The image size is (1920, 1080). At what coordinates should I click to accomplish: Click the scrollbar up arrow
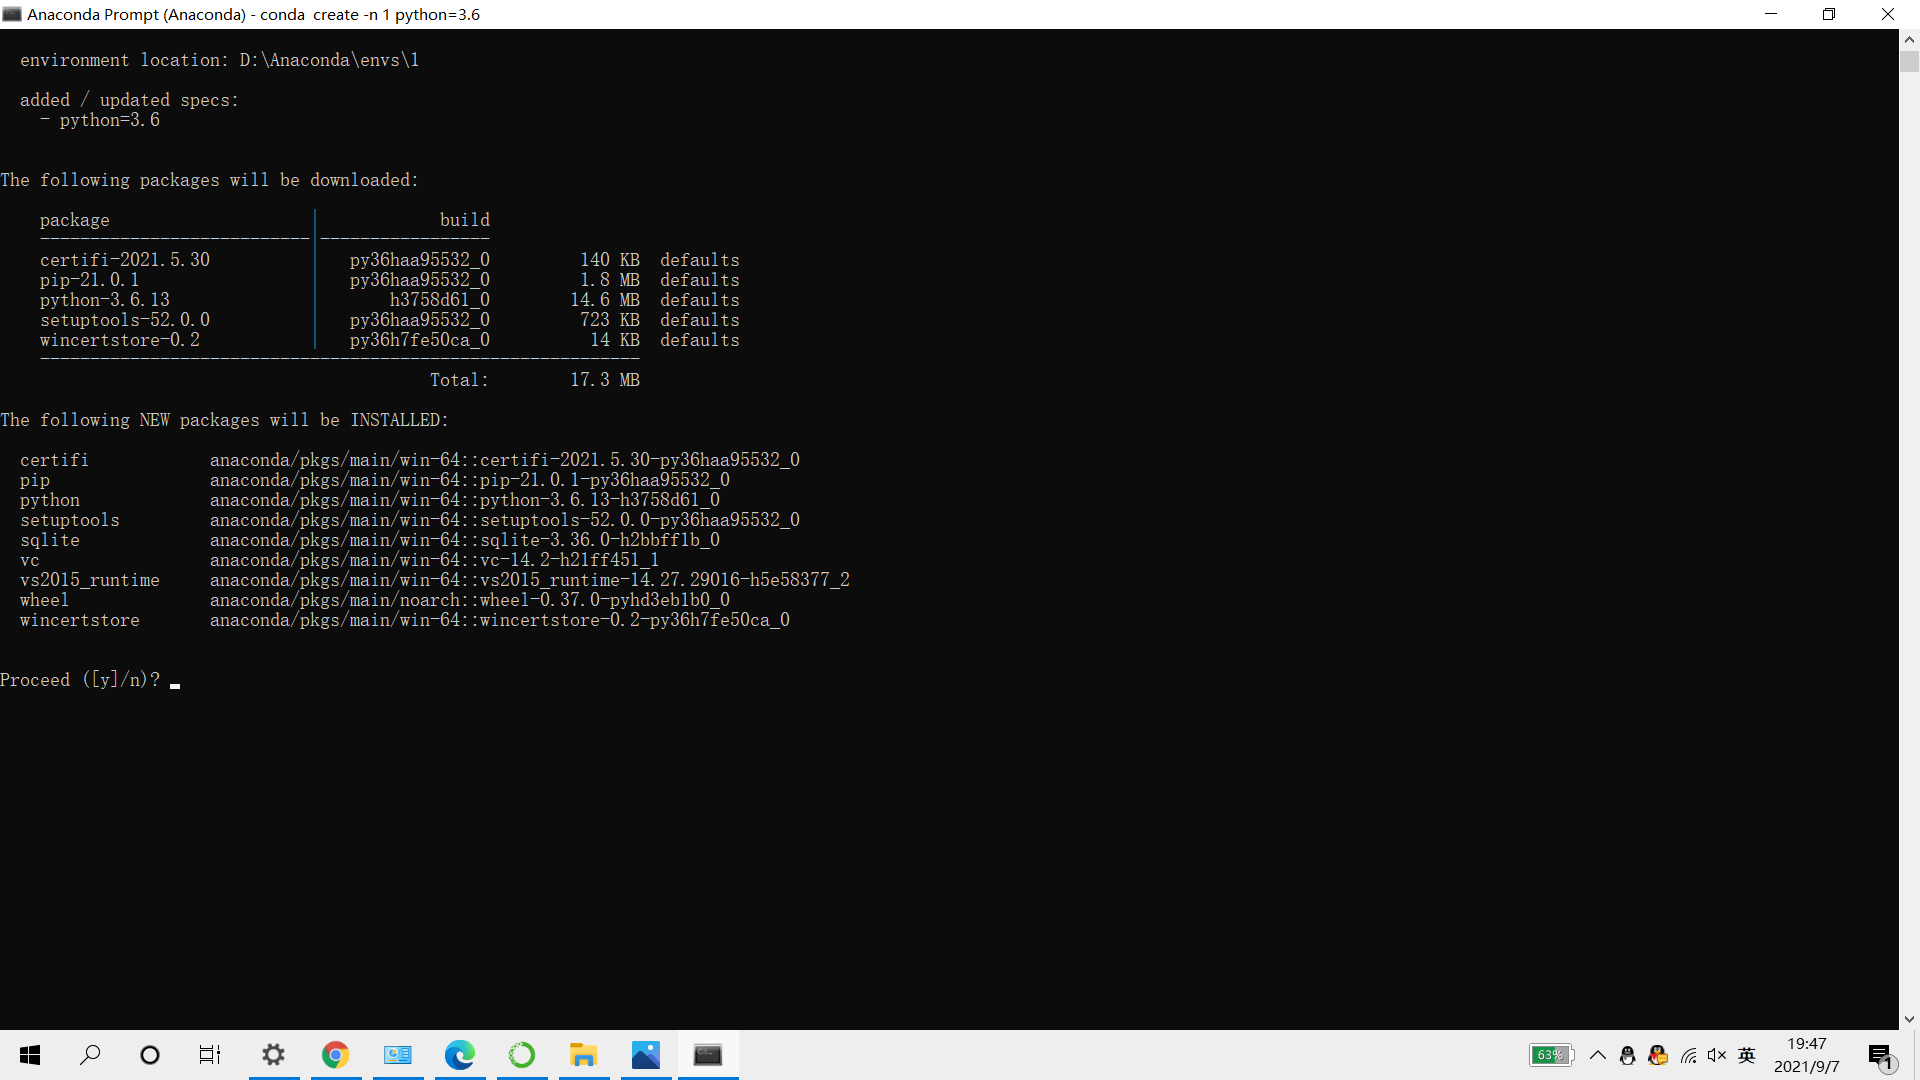(1909, 39)
